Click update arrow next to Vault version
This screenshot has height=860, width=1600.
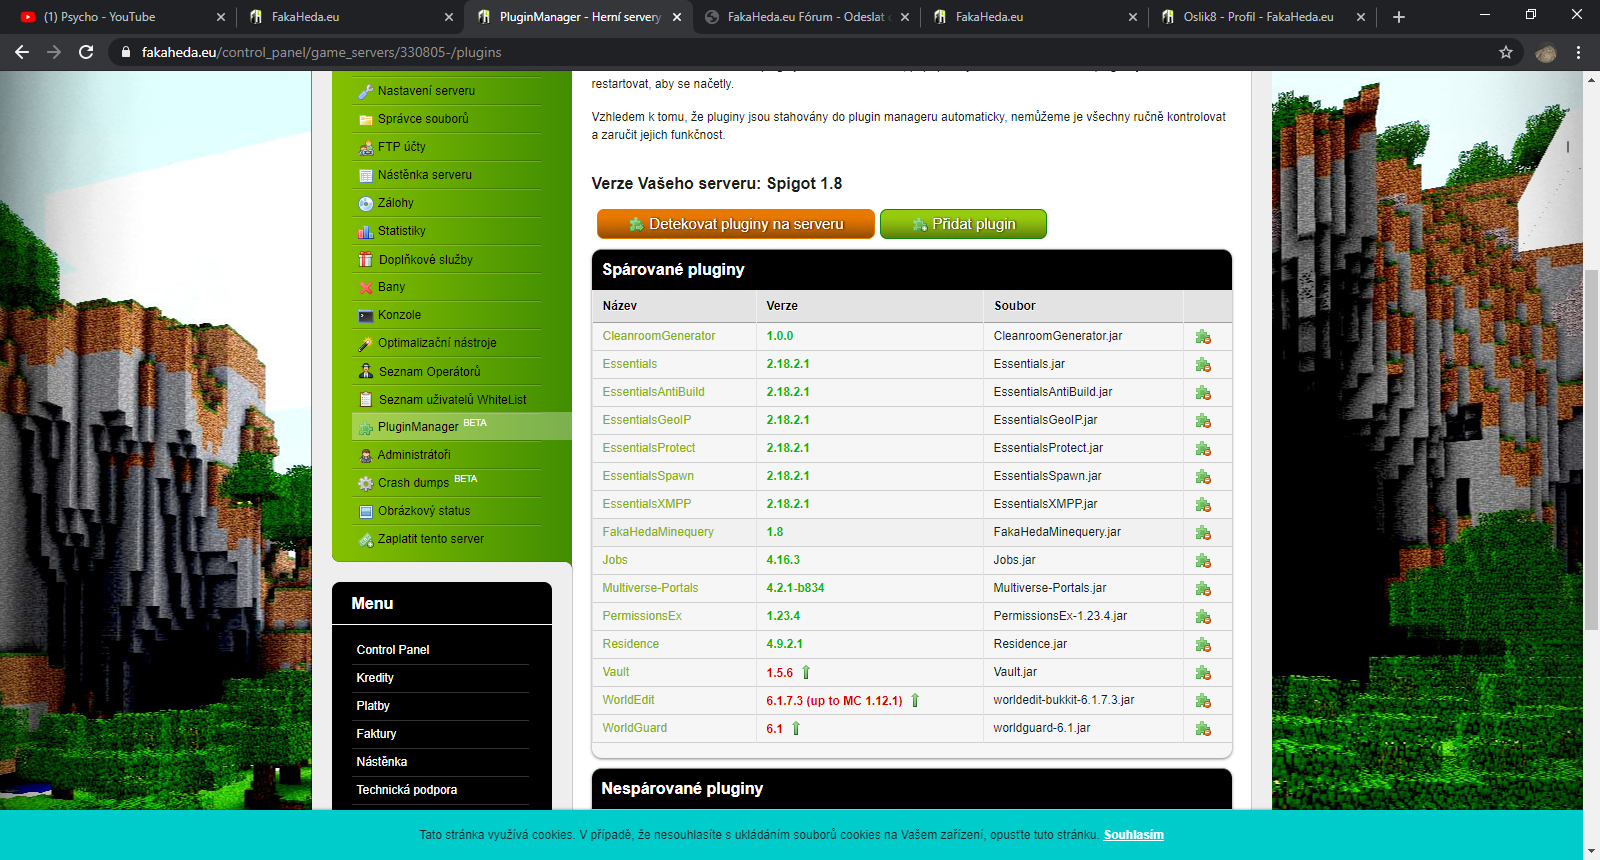(806, 672)
